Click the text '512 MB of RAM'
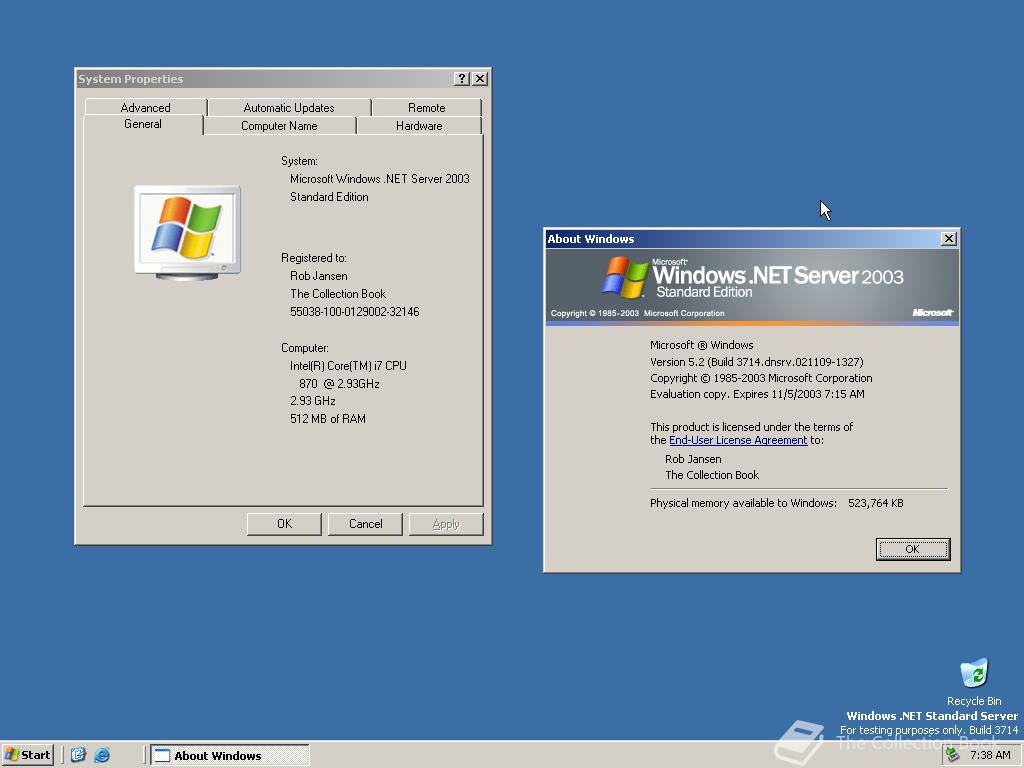 (328, 419)
